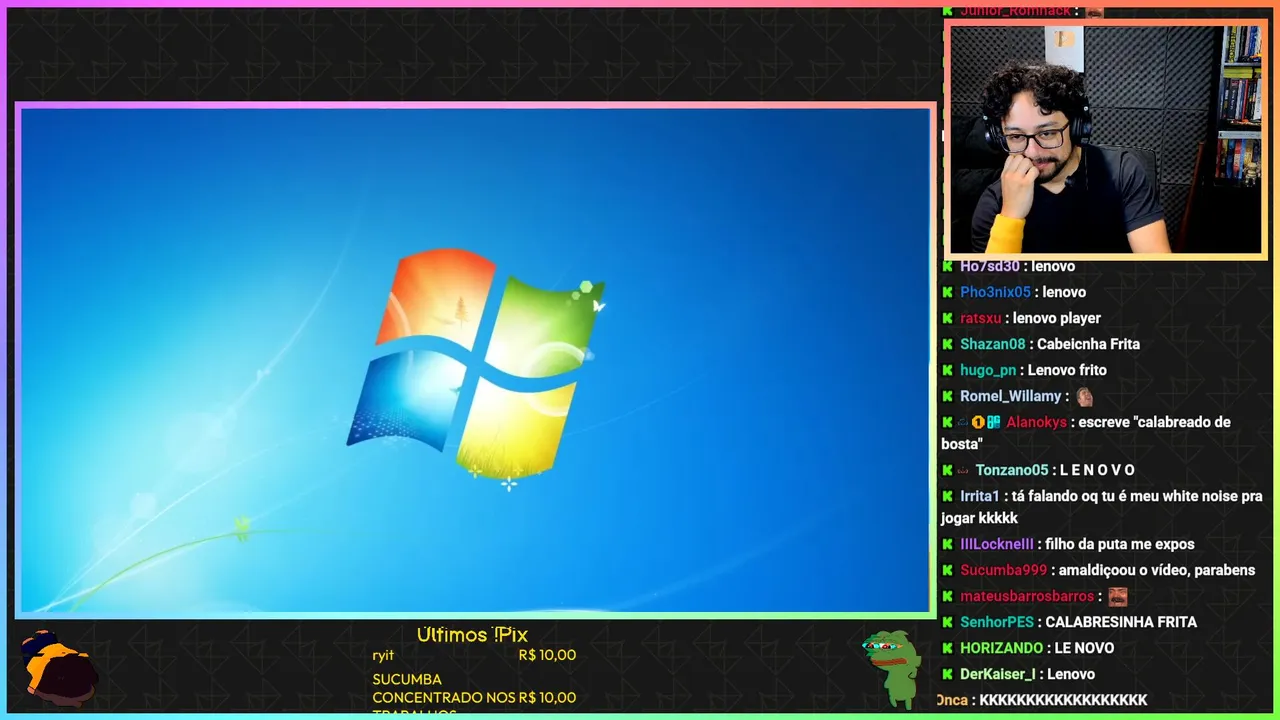Image resolution: width=1280 pixels, height=720 pixels.
Task: Click the green K badge beside Romel_Willamy
Action: point(947,396)
